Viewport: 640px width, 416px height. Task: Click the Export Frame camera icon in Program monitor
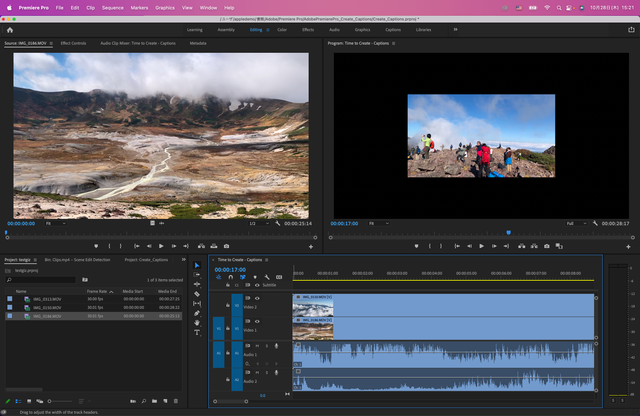click(547, 246)
